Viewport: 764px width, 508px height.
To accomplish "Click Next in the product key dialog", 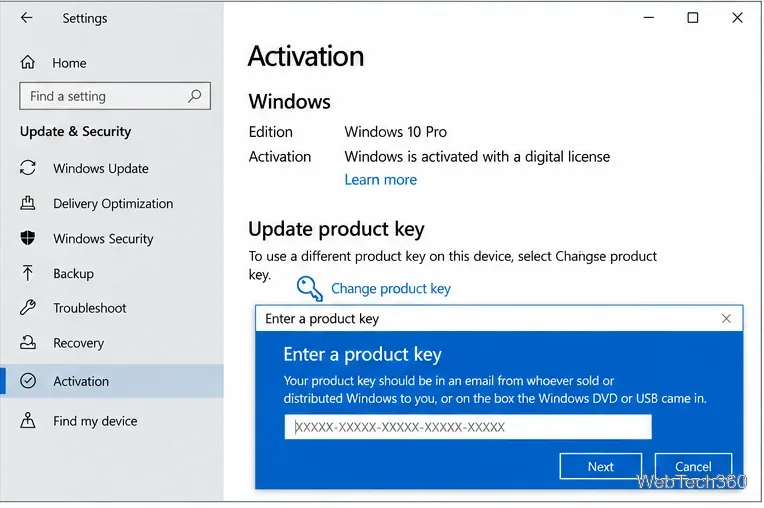I will coord(600,466).
